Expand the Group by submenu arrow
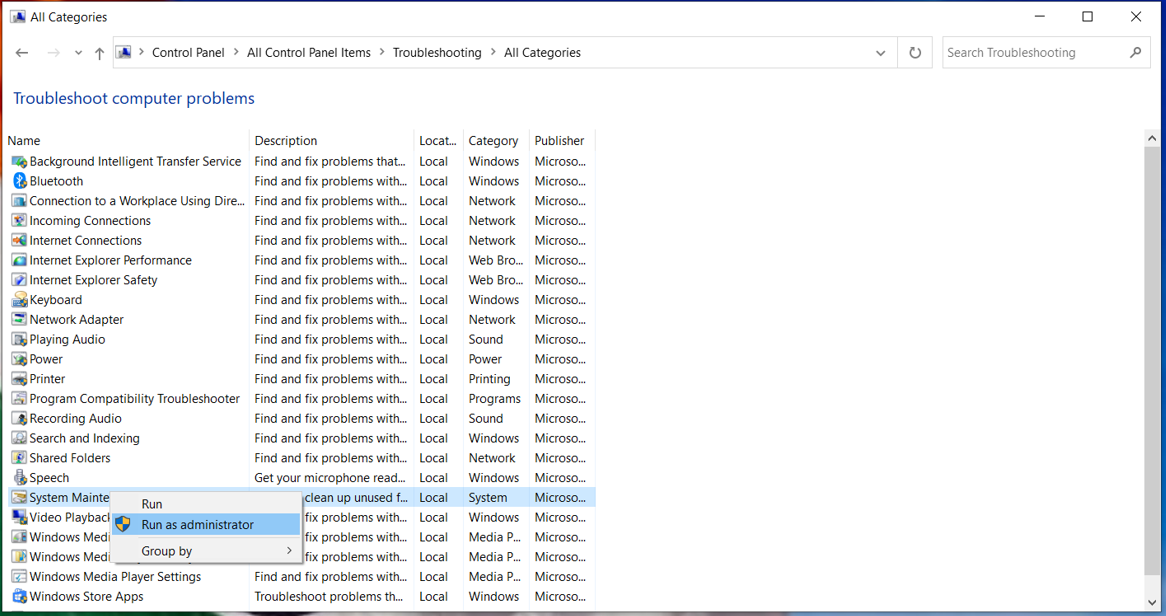 (x=289, y=551)
